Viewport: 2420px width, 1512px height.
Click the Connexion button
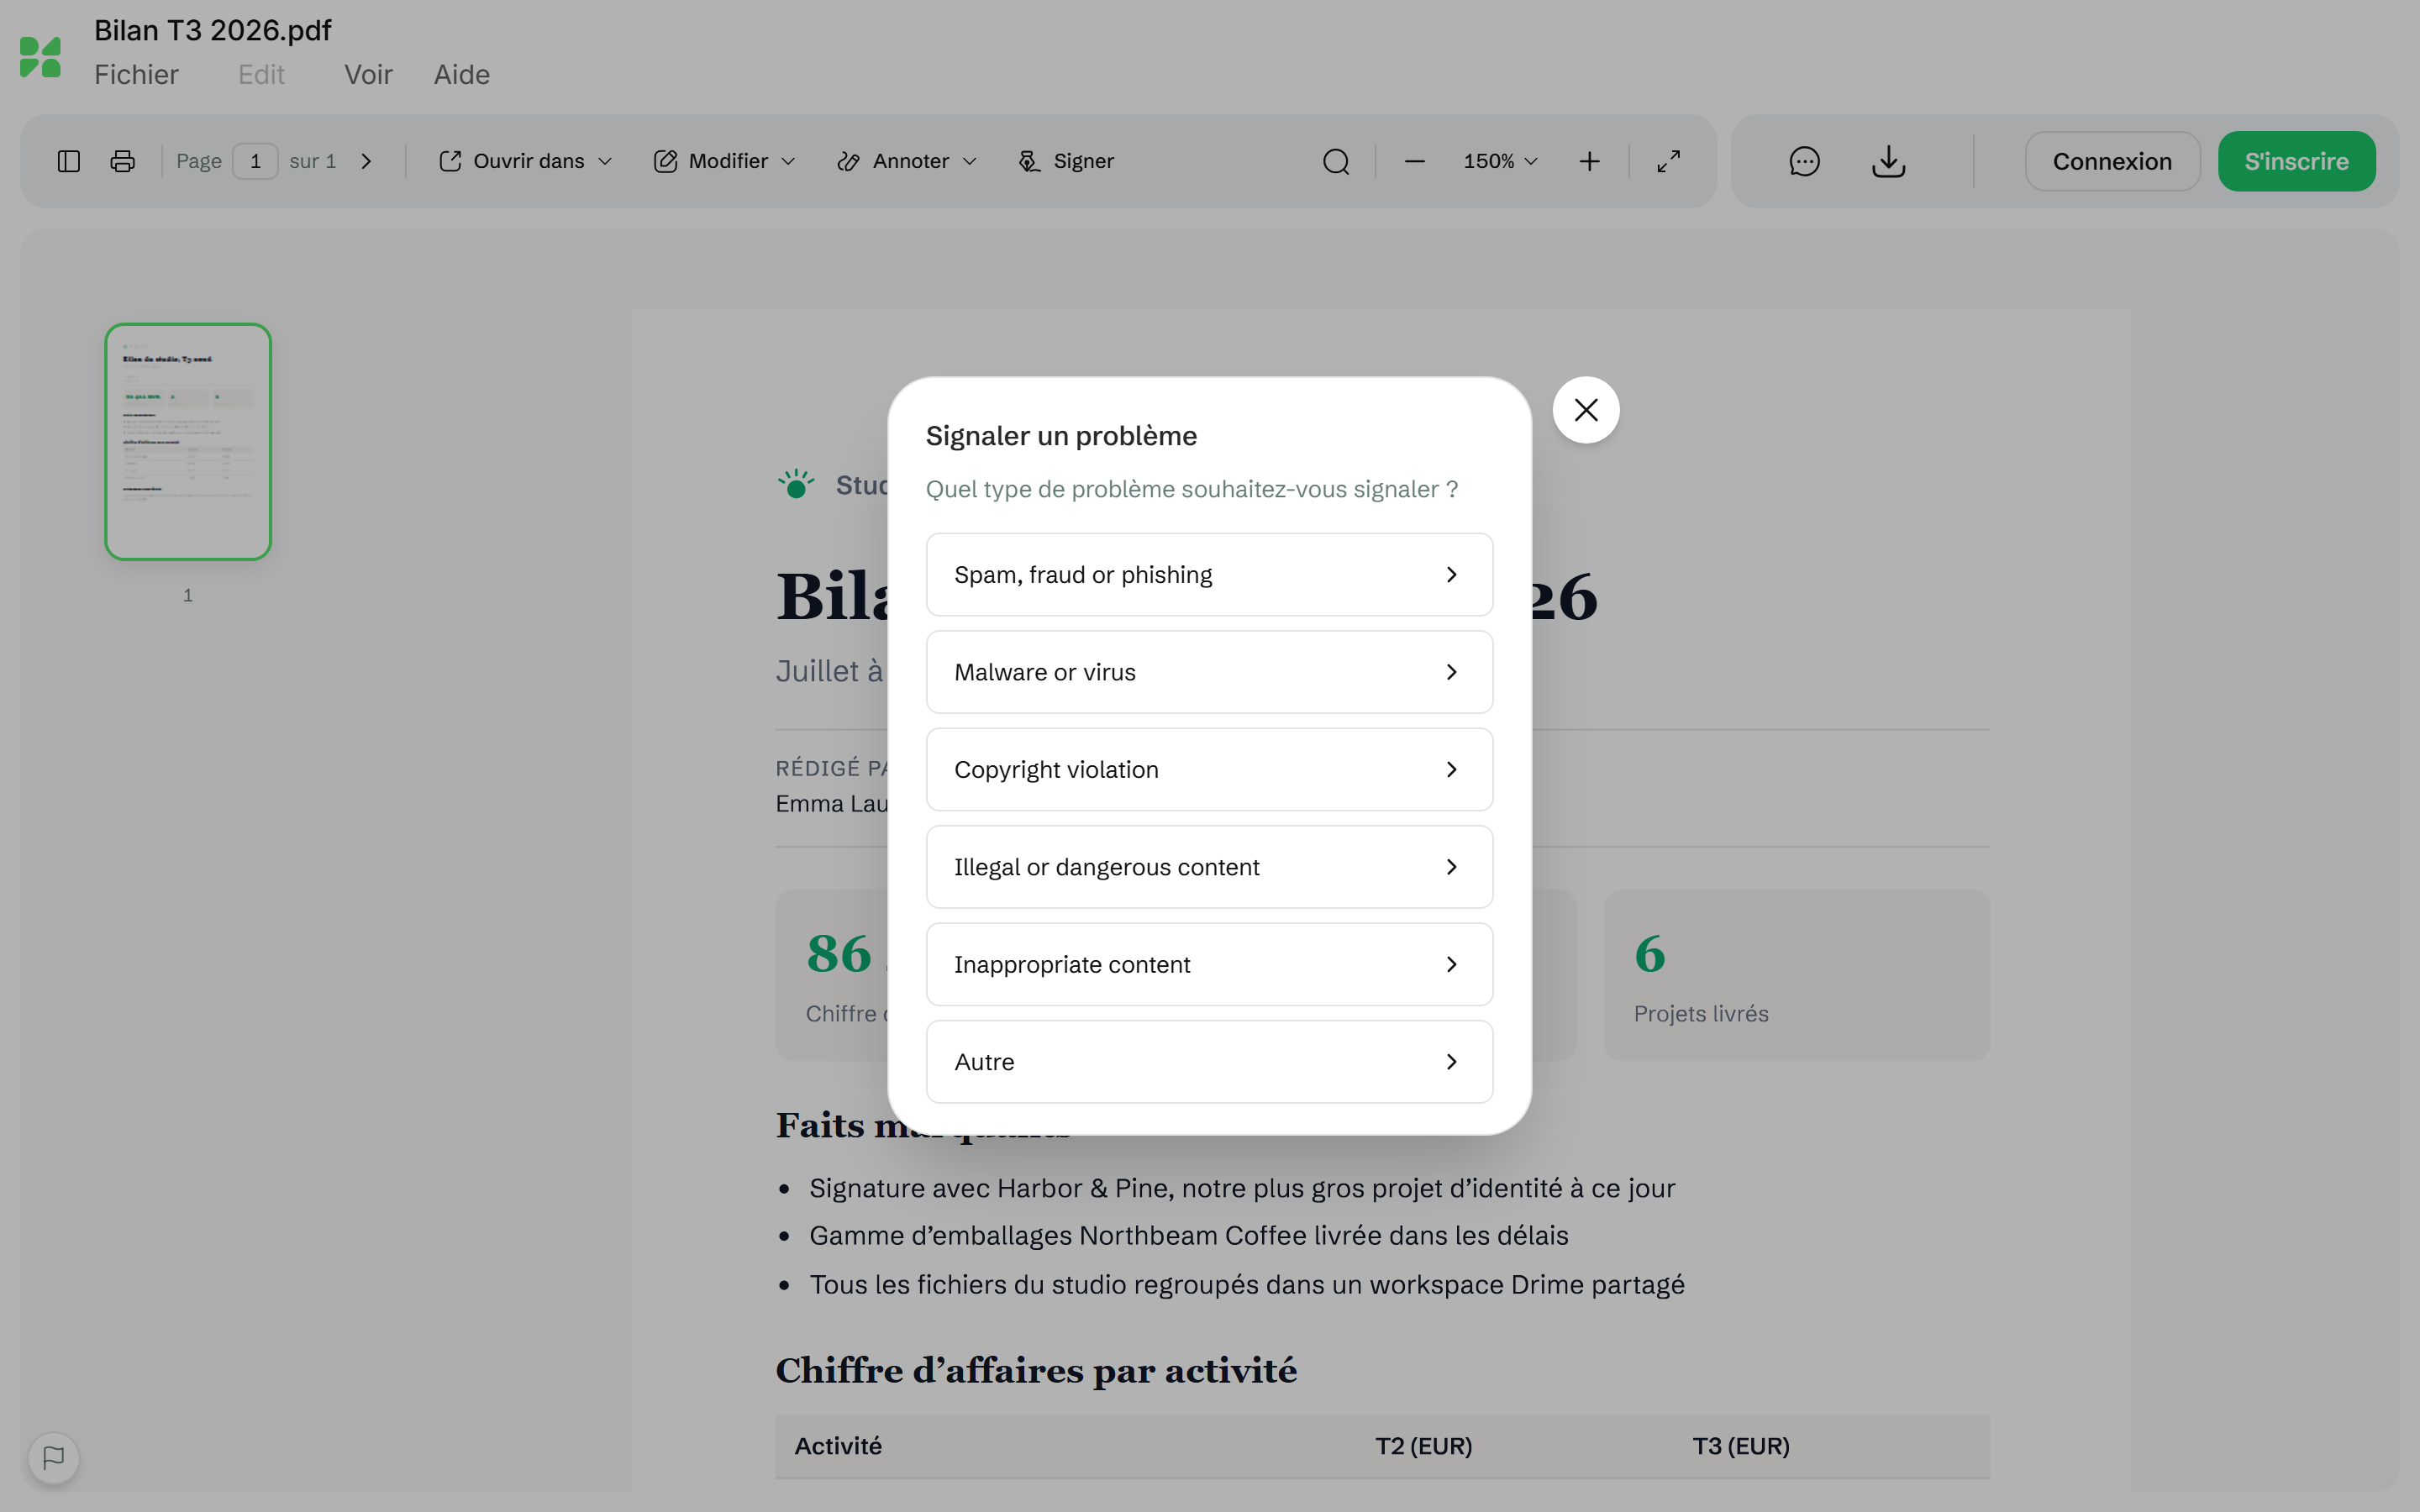(2112, 161)
